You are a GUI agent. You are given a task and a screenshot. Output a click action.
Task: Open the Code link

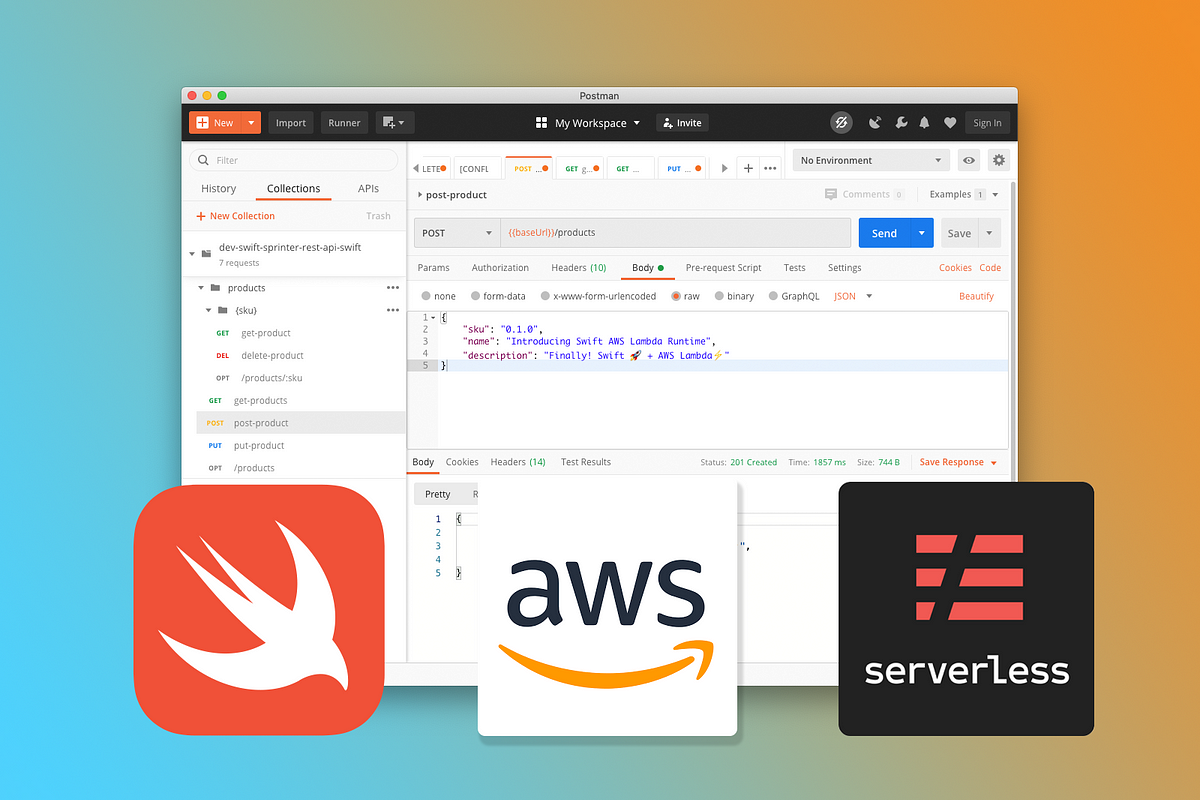pos(990,268)
